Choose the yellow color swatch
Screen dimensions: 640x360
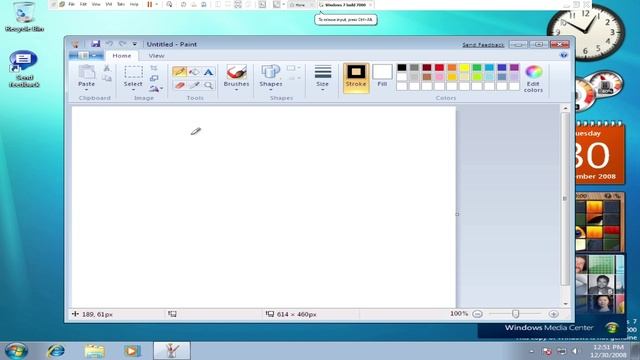click(464, 67)
